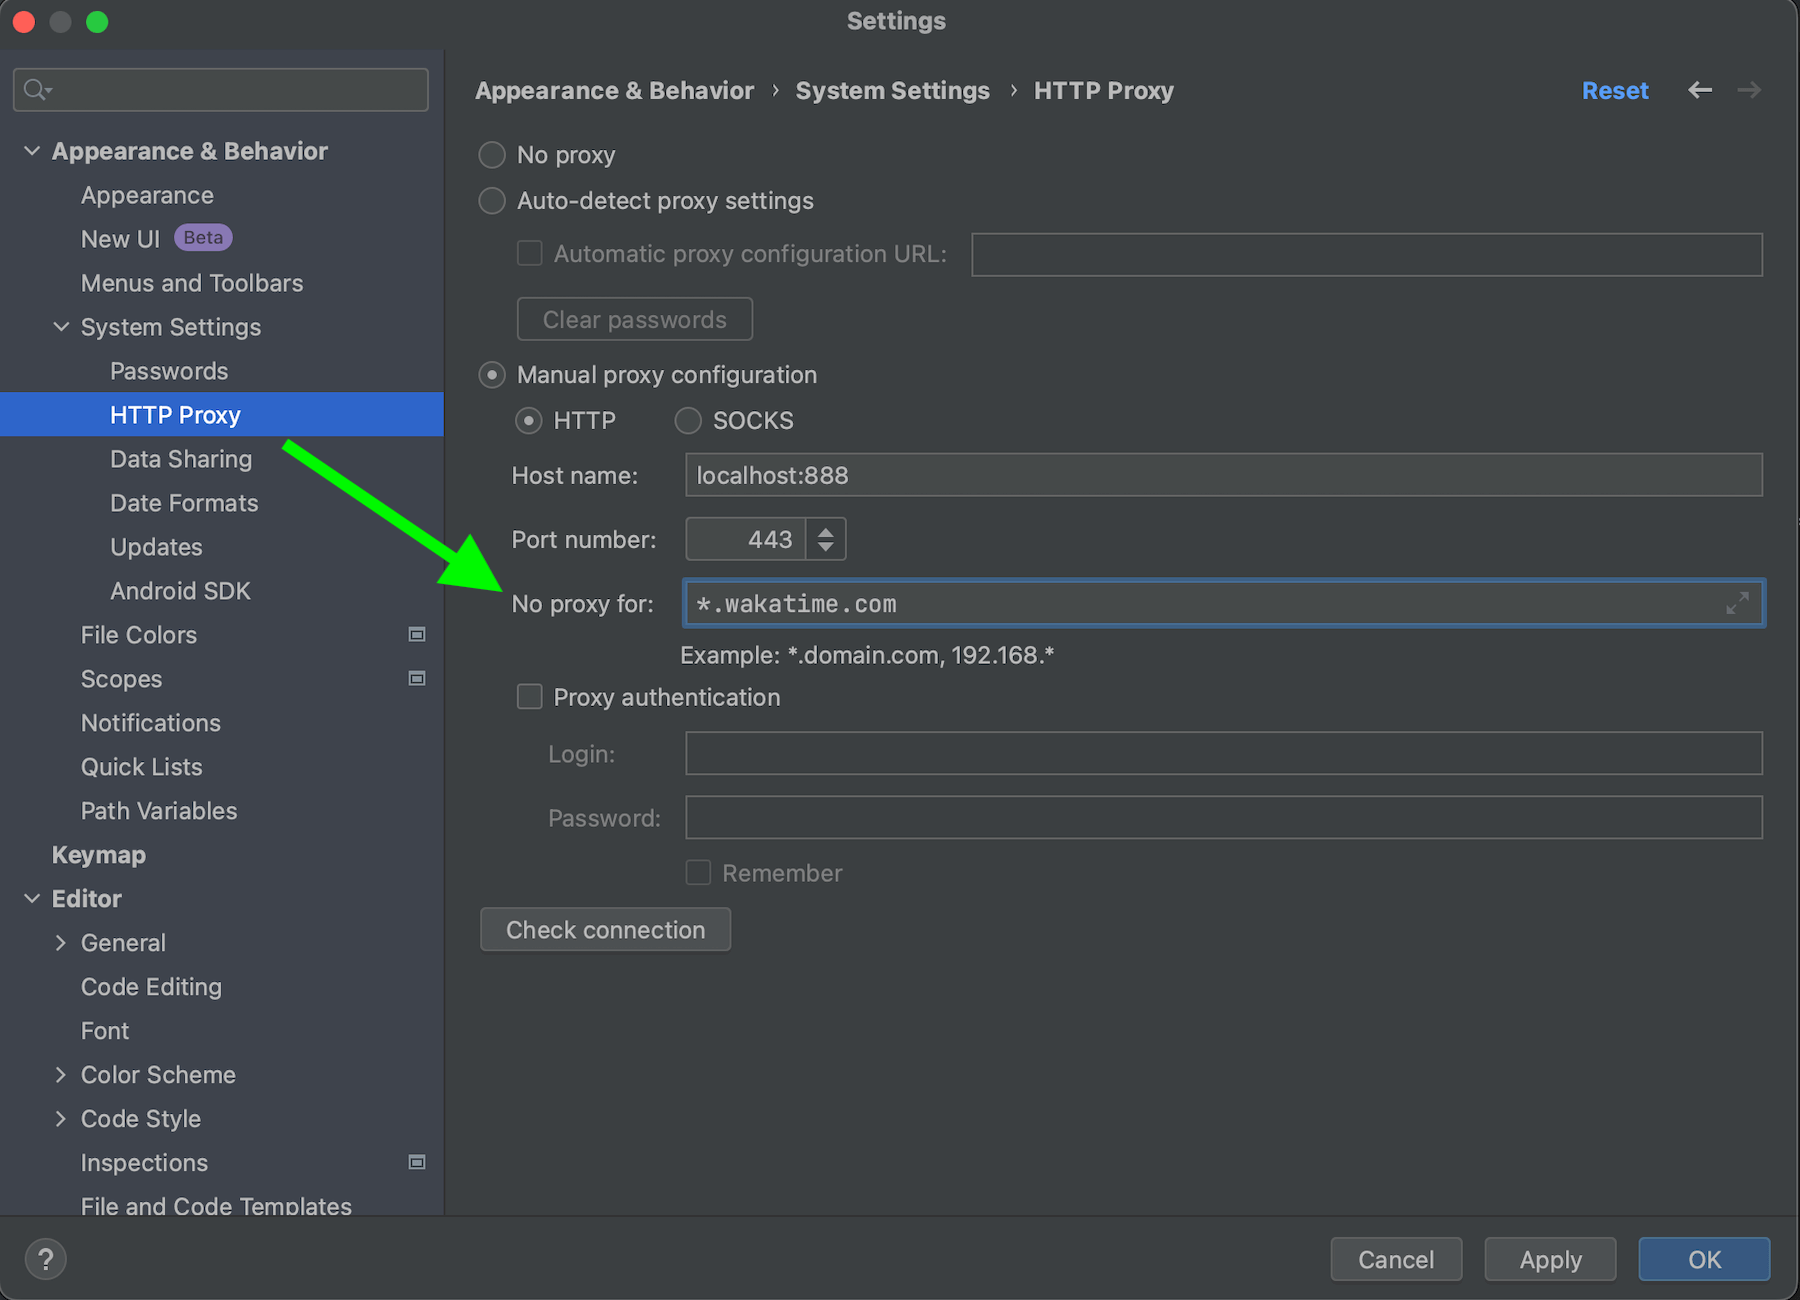Screen dimensions: 1800x1300
Task: Click the project-level icon beside Inspections
Action: coord(417,1162)
